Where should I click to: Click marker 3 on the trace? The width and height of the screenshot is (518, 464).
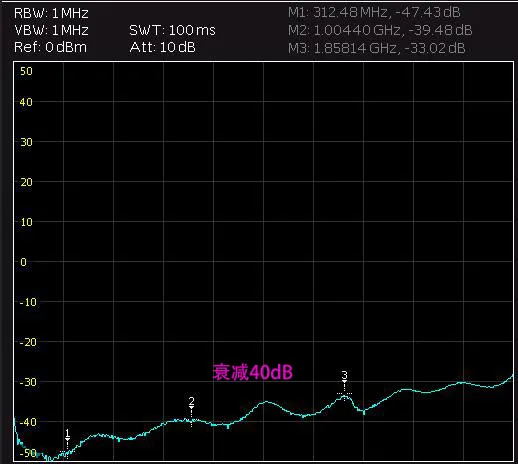344,386
